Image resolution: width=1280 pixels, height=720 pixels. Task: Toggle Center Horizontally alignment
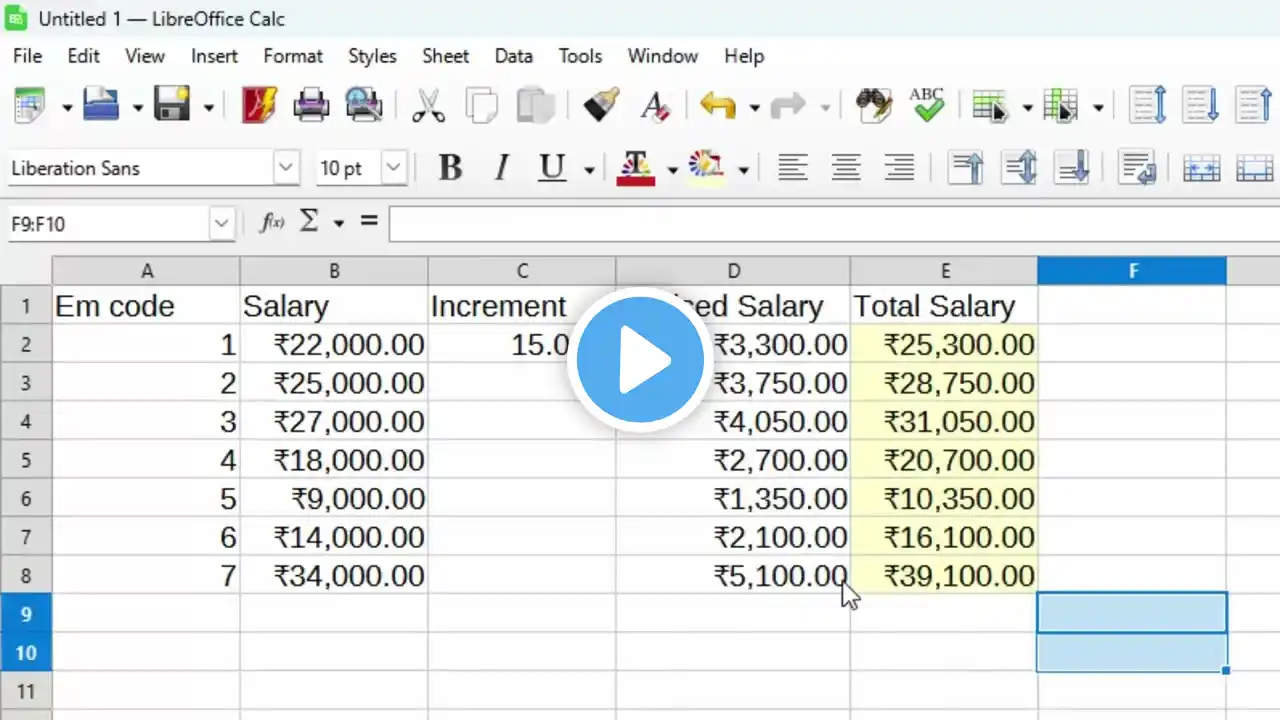click(846, 168)
